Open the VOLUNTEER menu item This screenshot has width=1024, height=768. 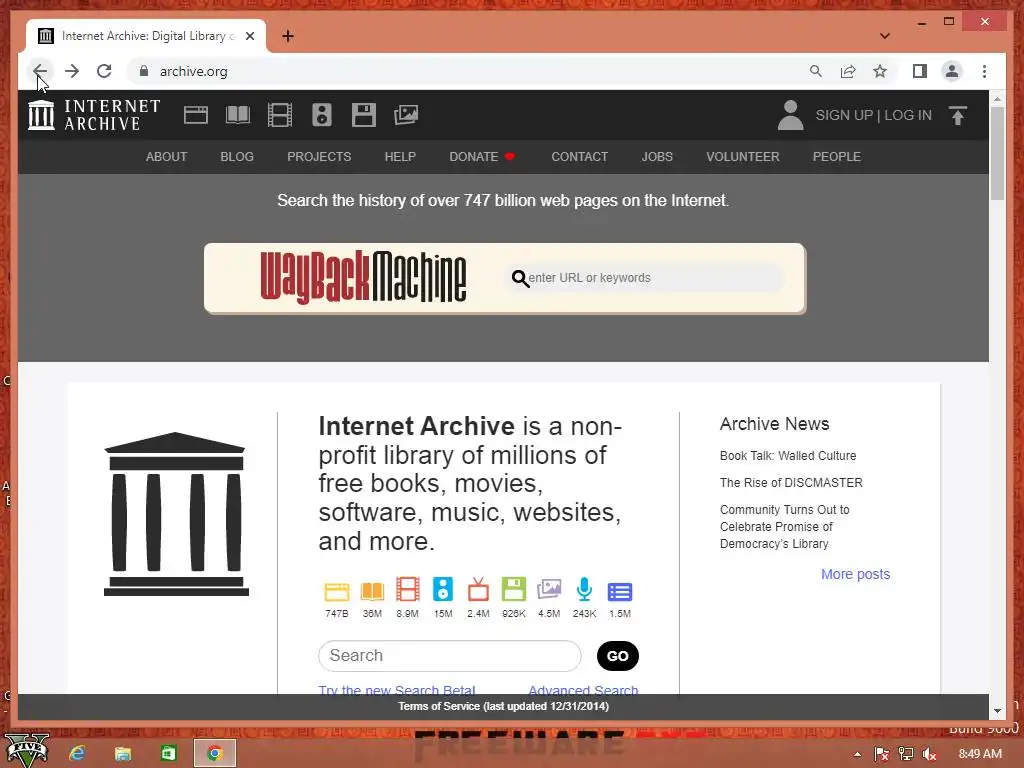[x=743, y=157]
